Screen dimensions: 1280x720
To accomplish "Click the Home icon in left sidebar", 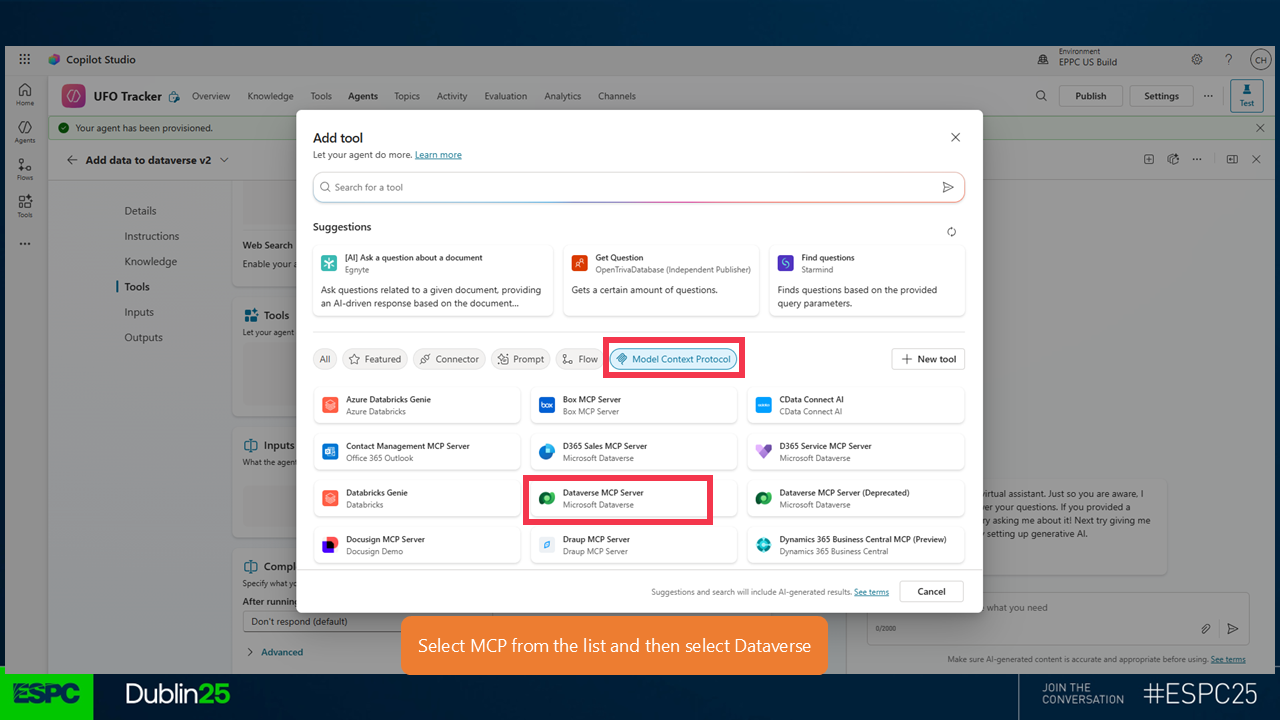I will click(x=25, y=94).
